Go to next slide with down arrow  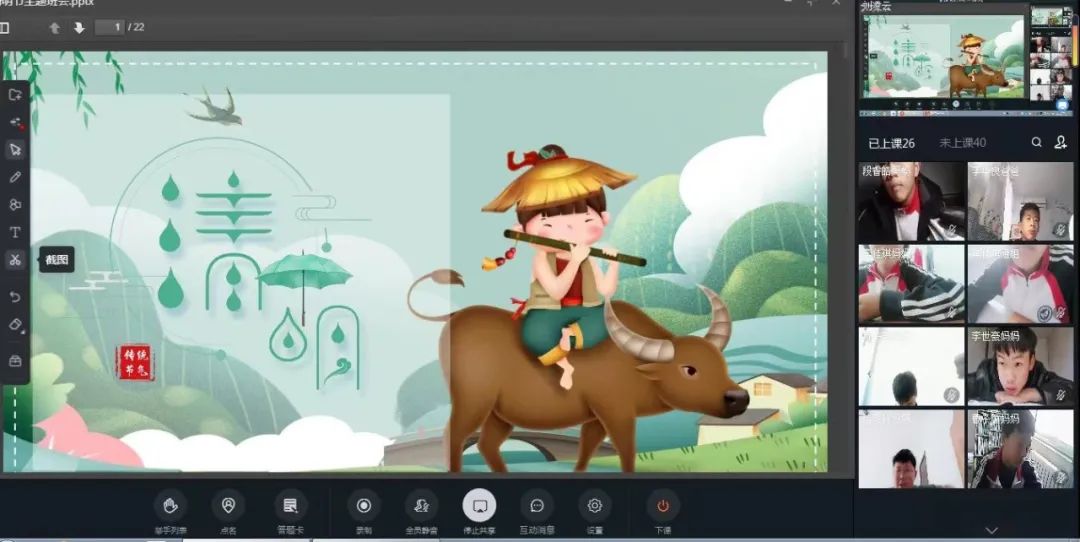tap(79, 28)
